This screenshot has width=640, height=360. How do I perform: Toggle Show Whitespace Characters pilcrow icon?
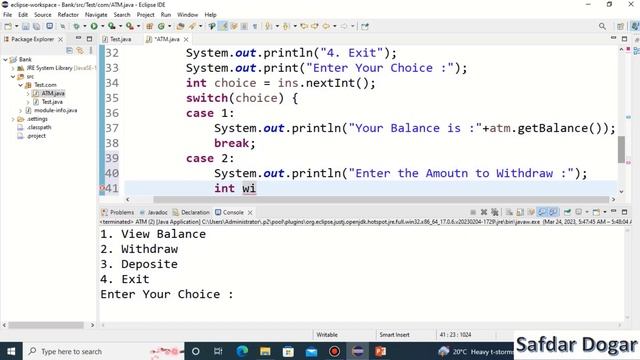coord(255,26)
